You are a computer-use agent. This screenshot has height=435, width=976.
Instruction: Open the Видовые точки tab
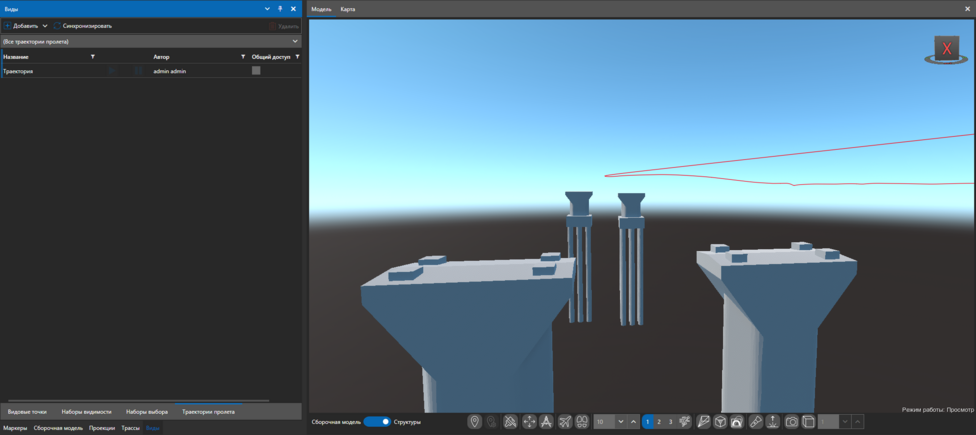[27, 412]
